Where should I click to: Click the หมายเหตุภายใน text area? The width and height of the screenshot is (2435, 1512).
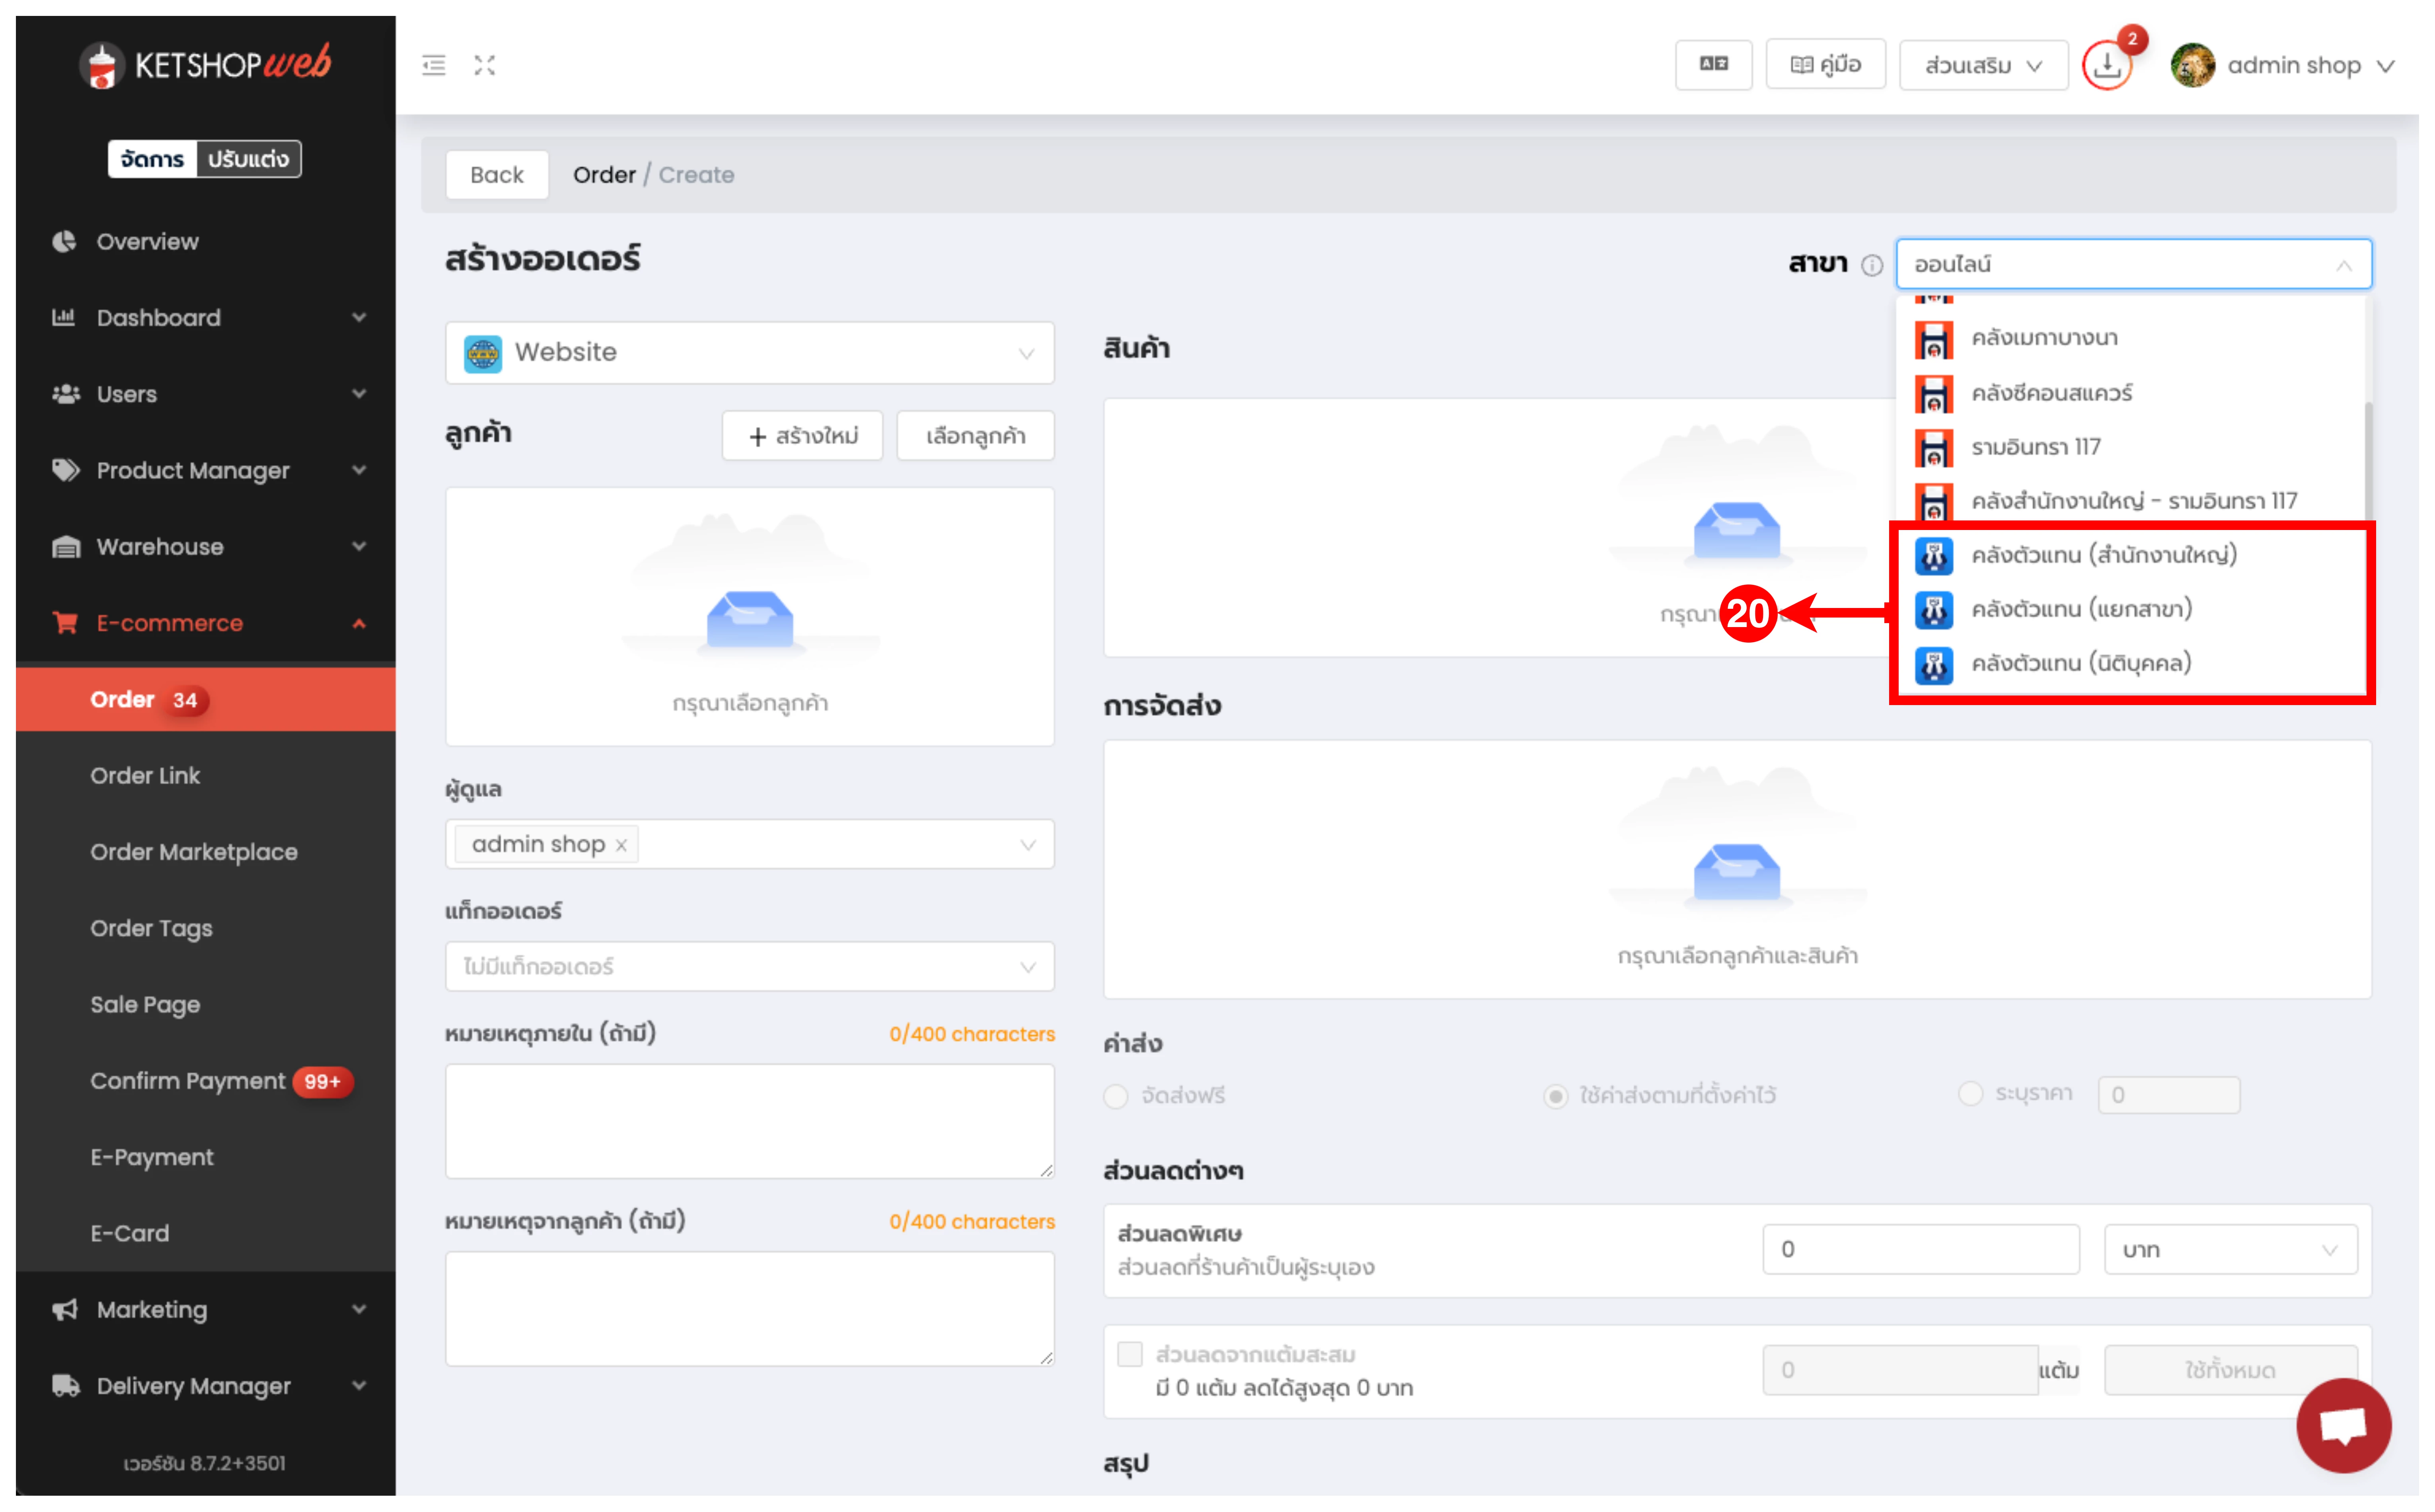click(x=749, y=1121)
